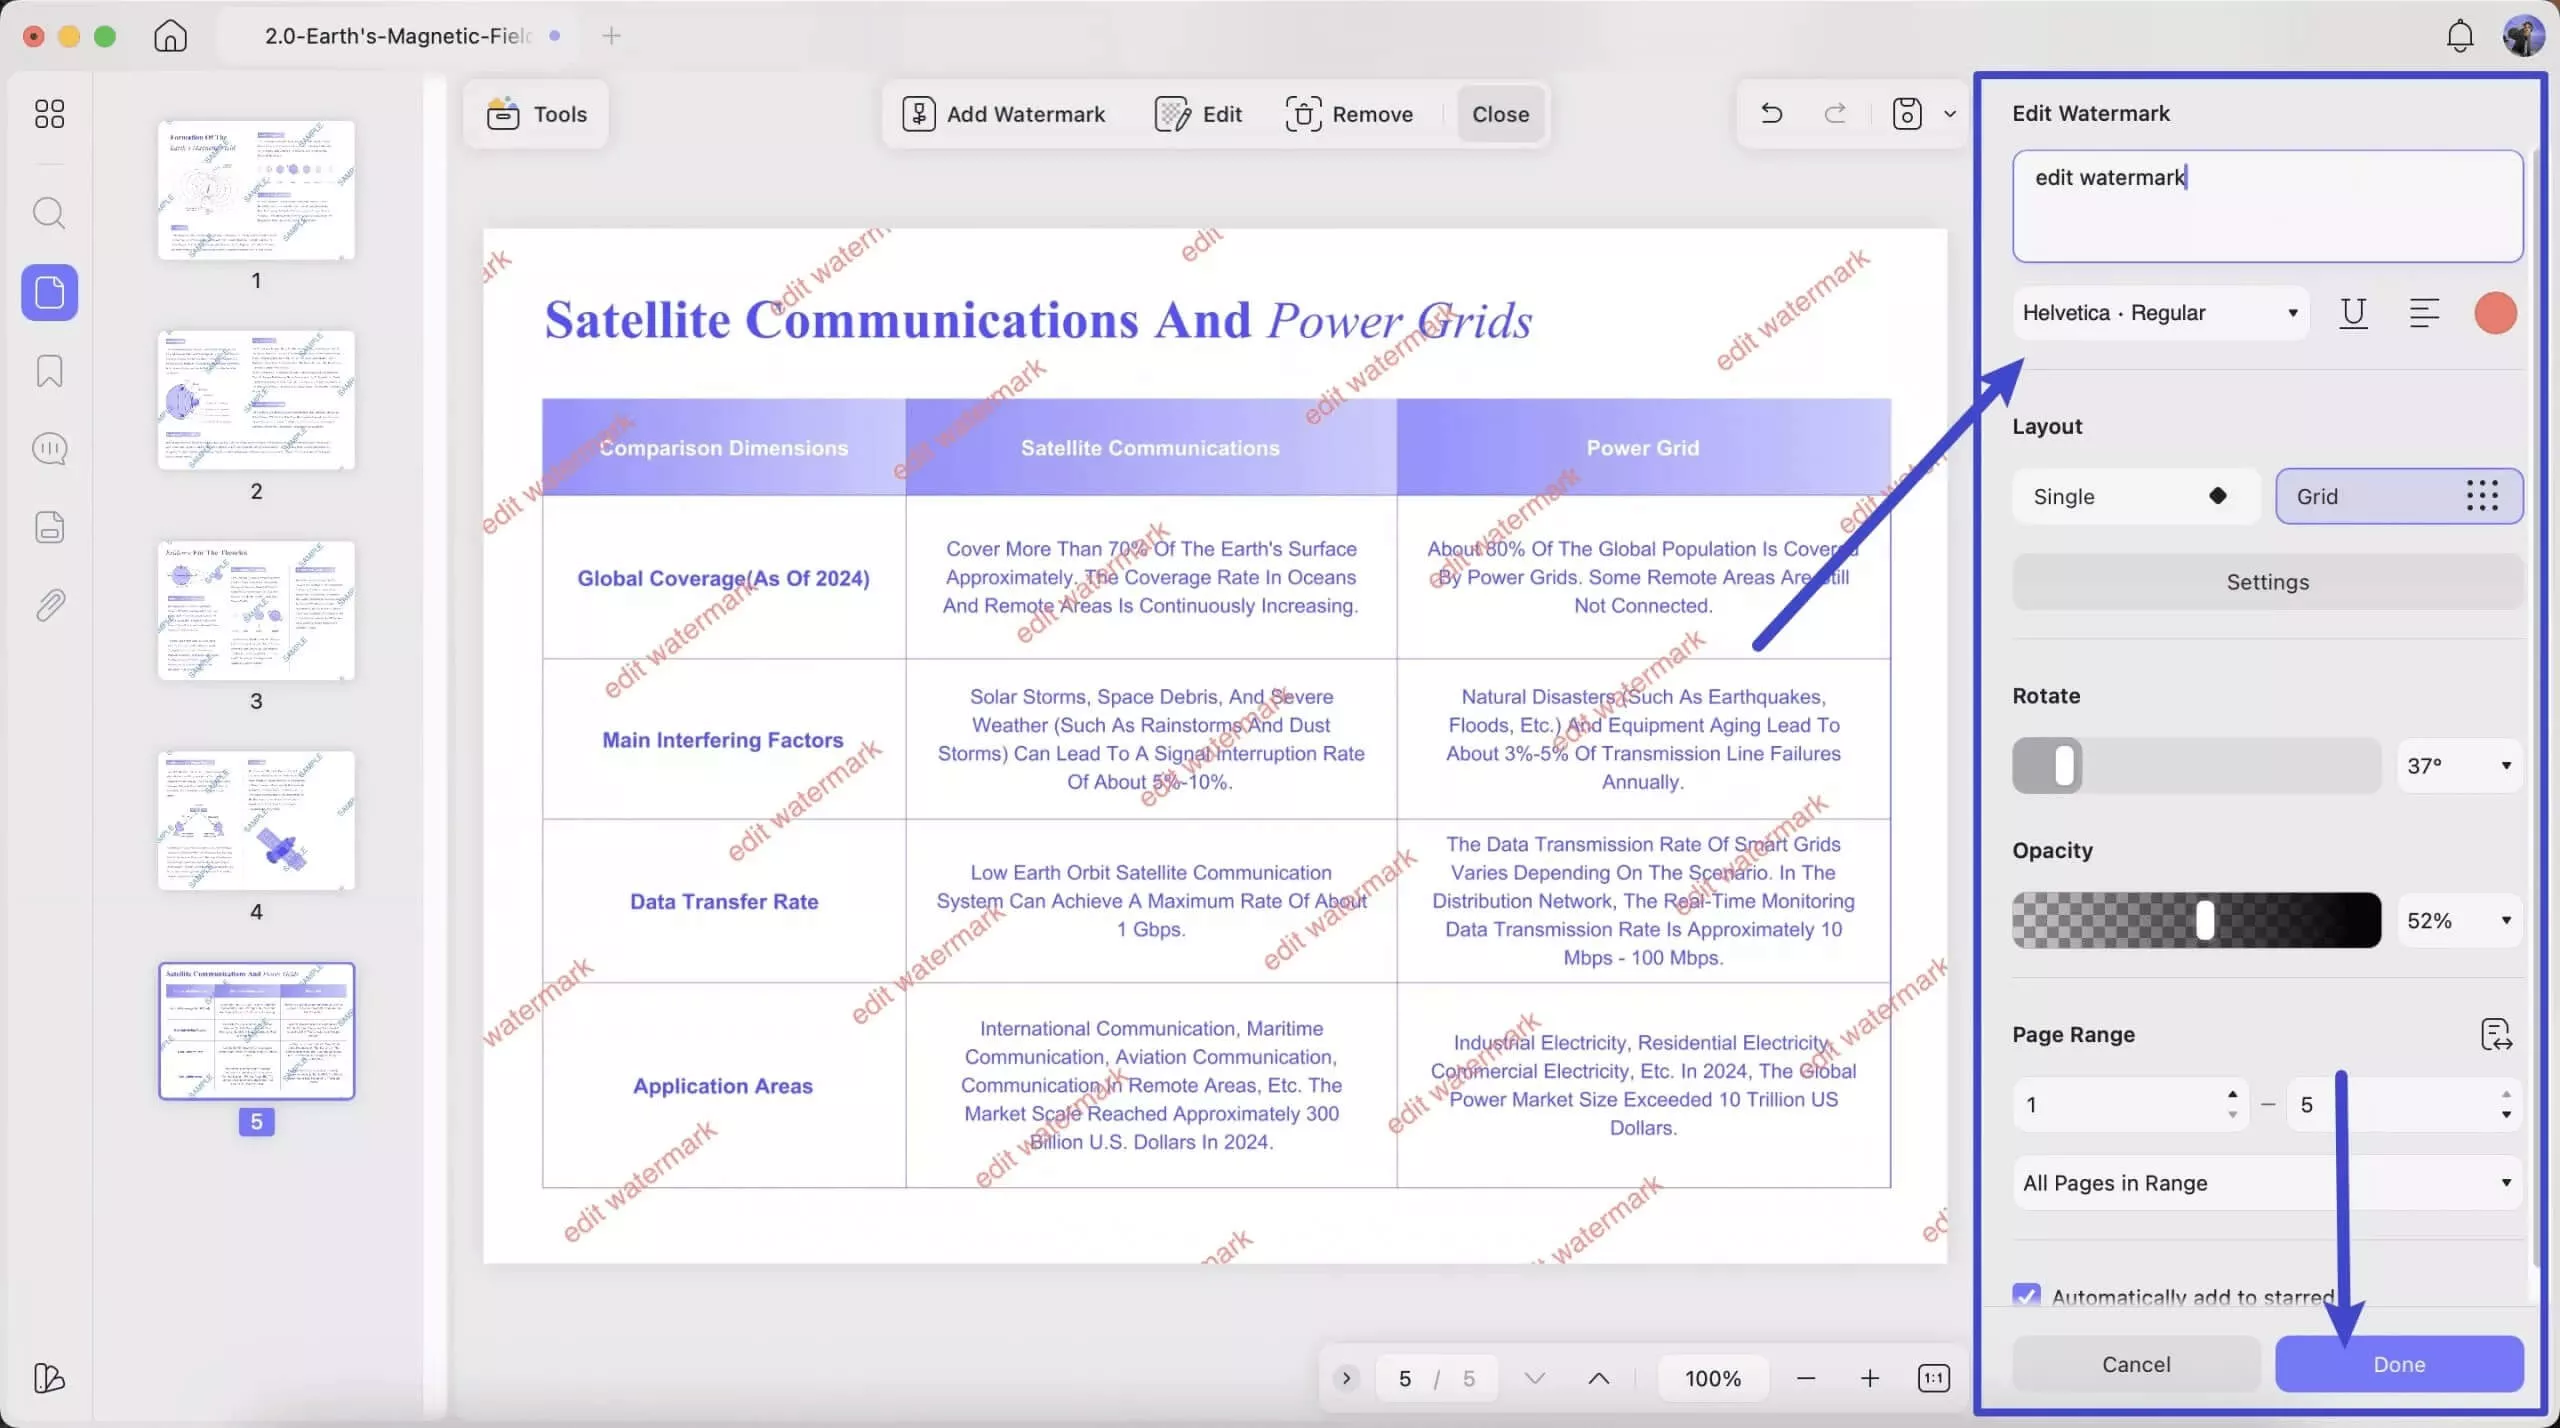Select the Single layout option
Viewport: 2560px width, 1428px height.
[2135, 496]
